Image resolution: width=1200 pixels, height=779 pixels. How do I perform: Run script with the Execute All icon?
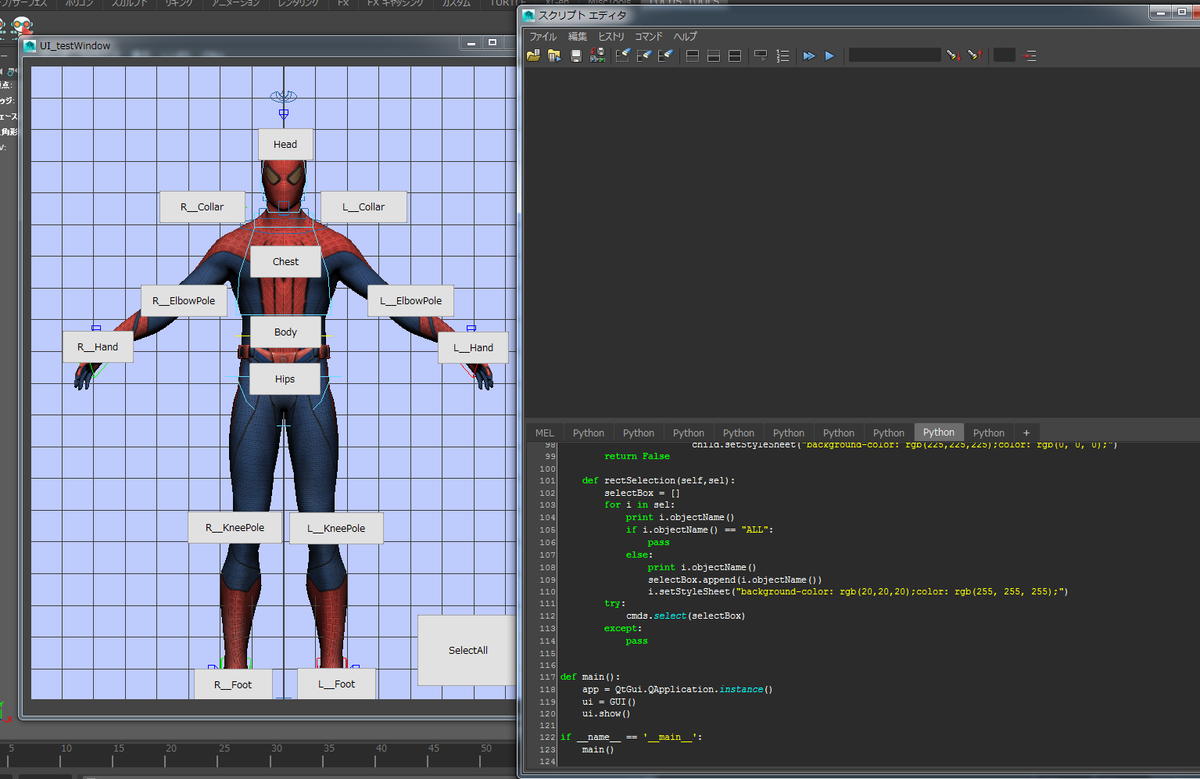pos(809,56)
